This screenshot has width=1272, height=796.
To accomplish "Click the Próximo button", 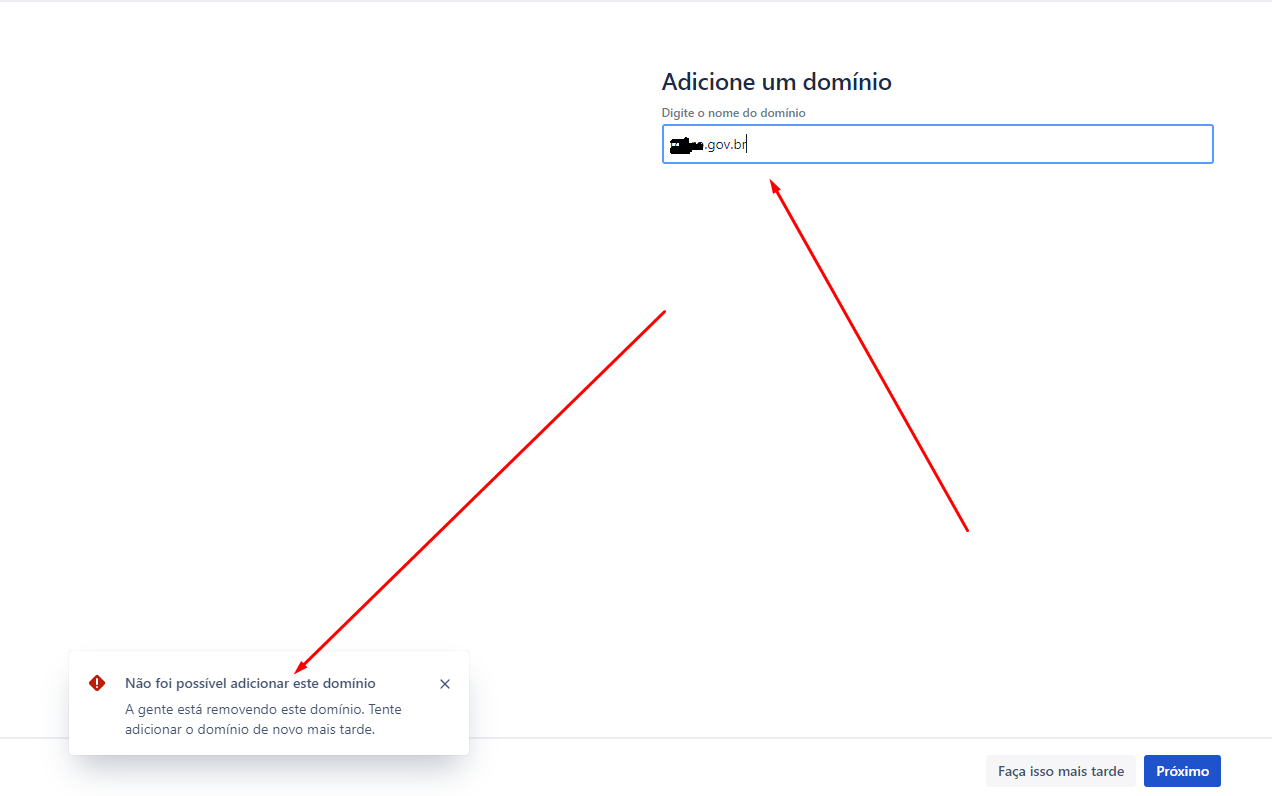I will [1182, 771].
